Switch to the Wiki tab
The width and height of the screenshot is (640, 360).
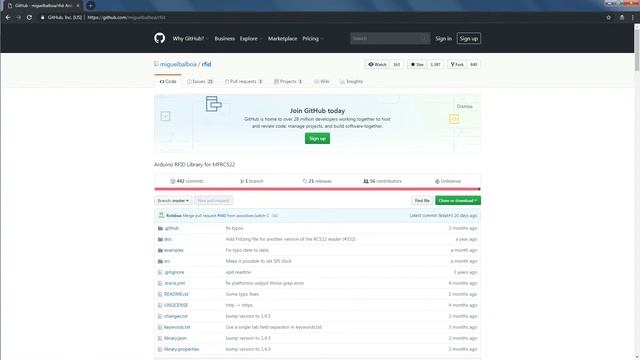coord(322,82)
